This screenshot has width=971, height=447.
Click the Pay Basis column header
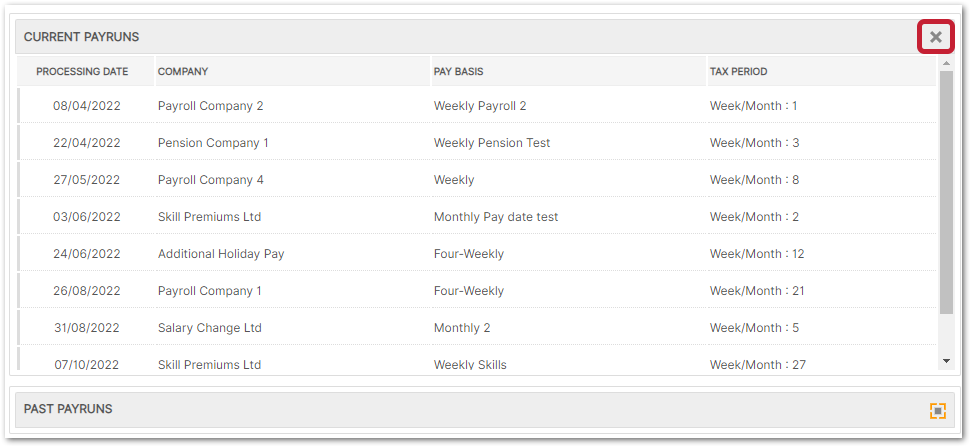pos(458,72)
